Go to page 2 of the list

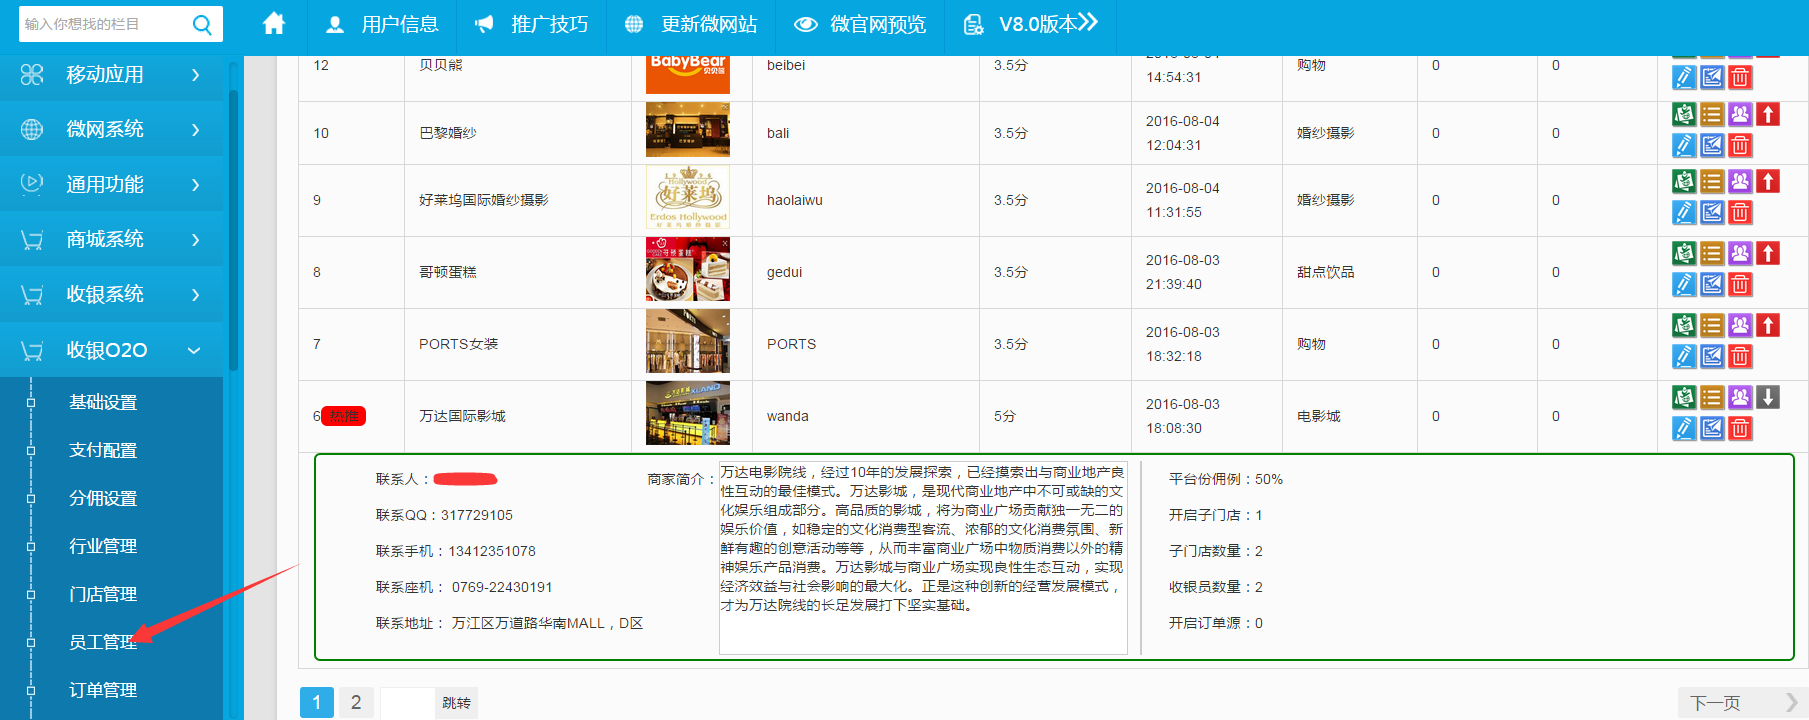coord(355,703)
